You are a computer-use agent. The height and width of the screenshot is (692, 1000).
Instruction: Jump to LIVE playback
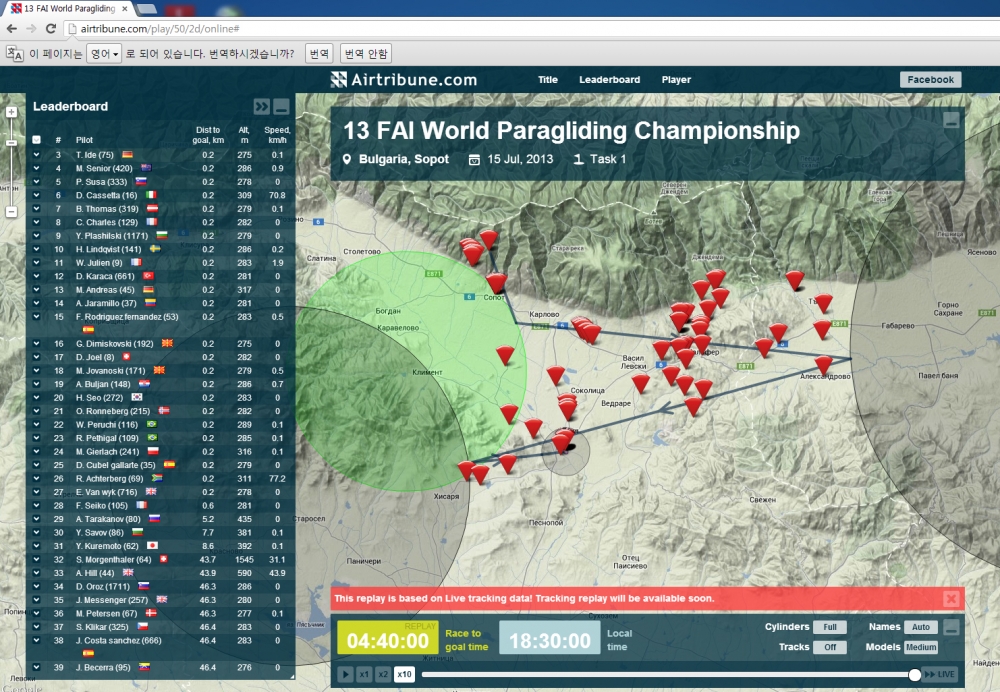pyautogui.click(x=940, y=674)
